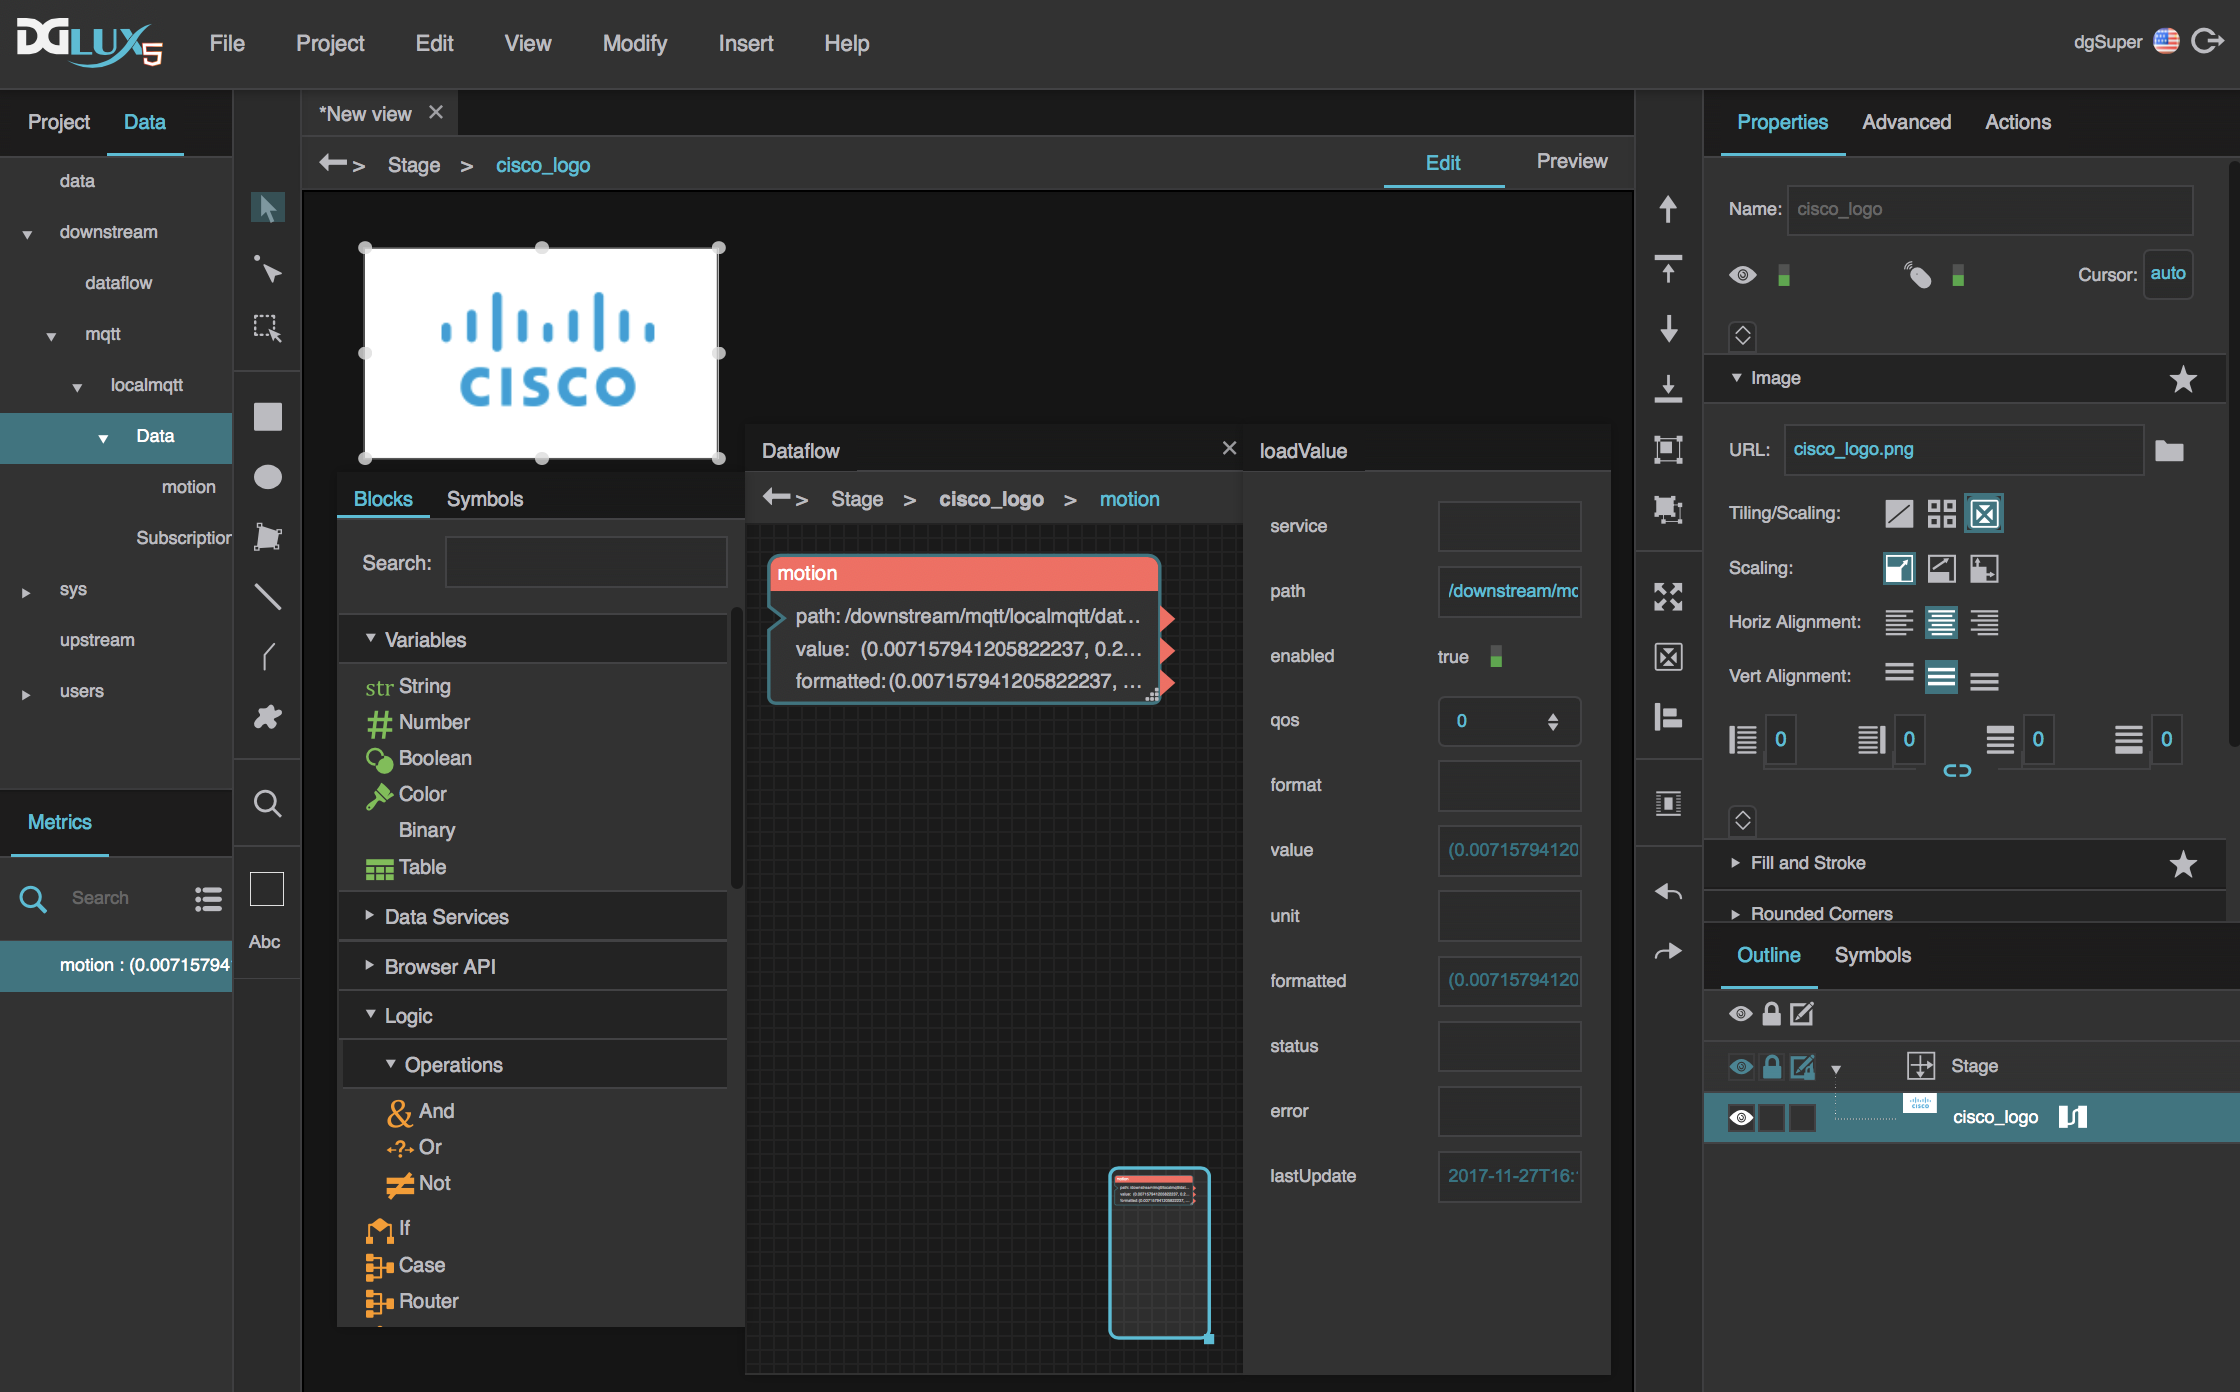The image size is (2240, 1392).
Task: Select the Boolean variable block
Action: [420, 758]
